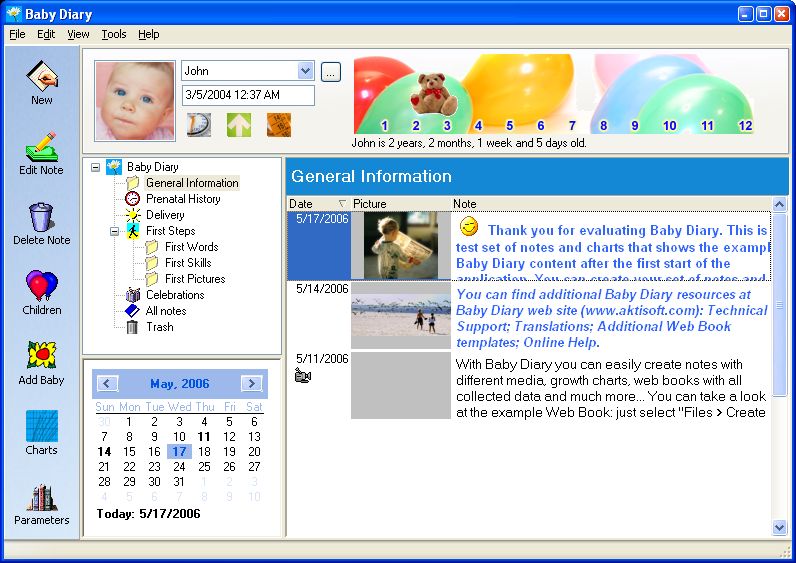Click the baby photo thumbnail
This screenshot has height=563, width=796.
(135, 101)
